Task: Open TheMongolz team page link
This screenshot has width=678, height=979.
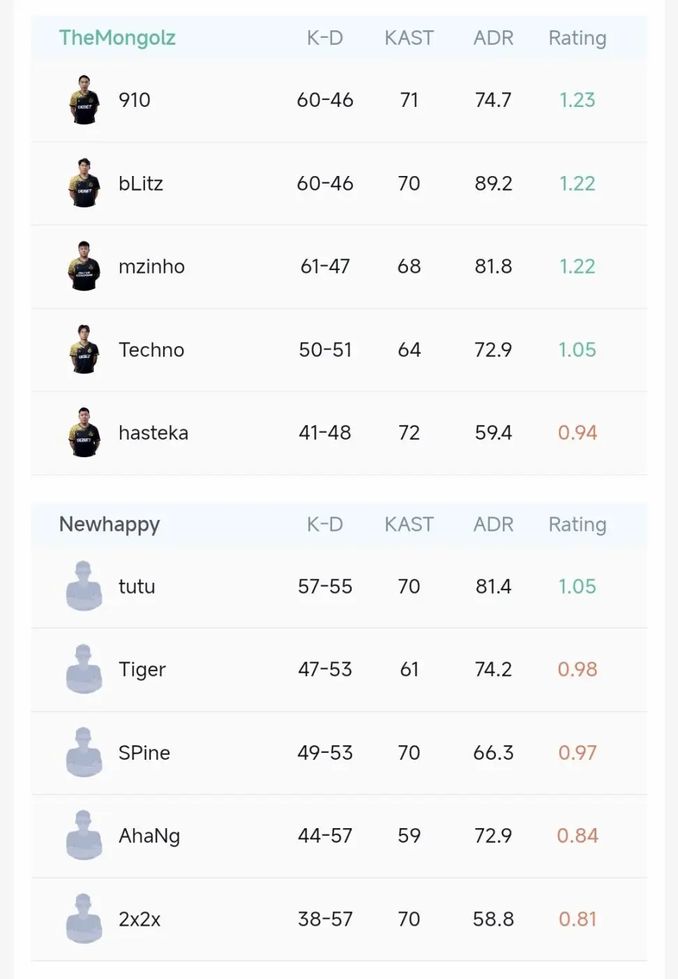Action: click(x=117, y=38)
